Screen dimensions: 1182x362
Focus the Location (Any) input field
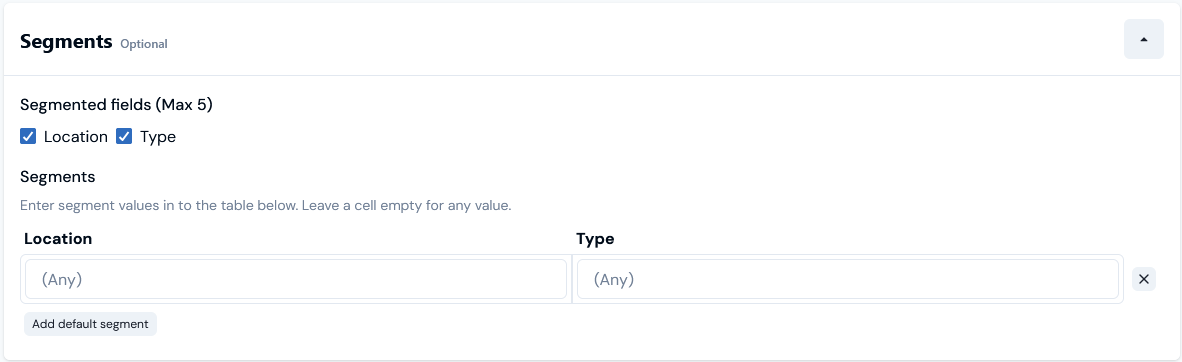pyautogui.click(x=296, y=279)
